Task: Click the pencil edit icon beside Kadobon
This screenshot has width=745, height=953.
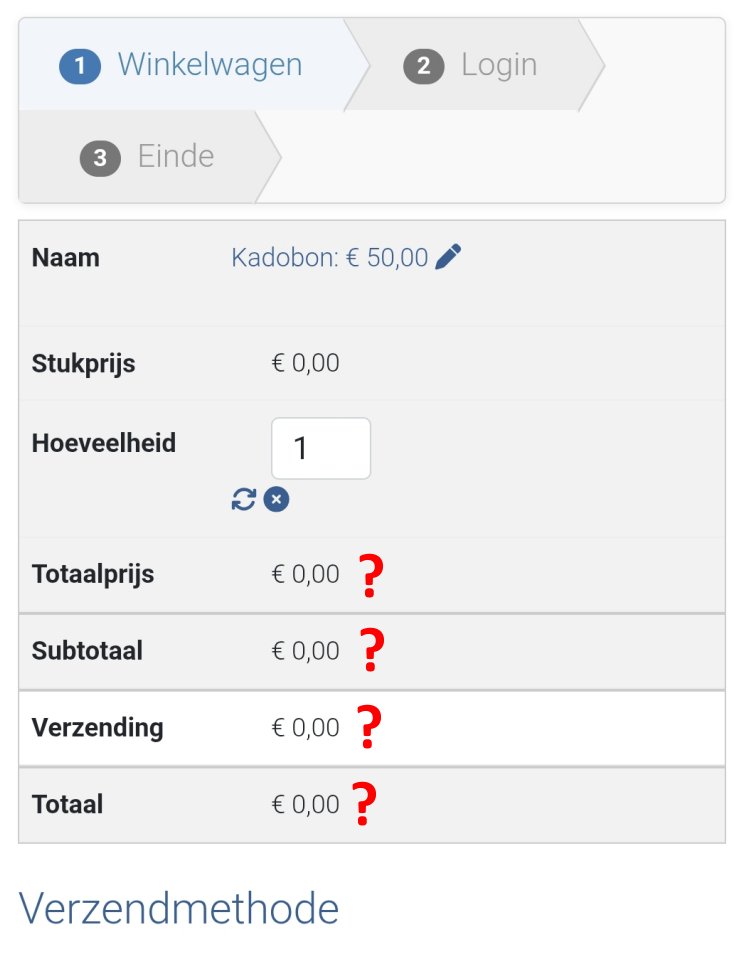Action: click(x=449, y=257)
